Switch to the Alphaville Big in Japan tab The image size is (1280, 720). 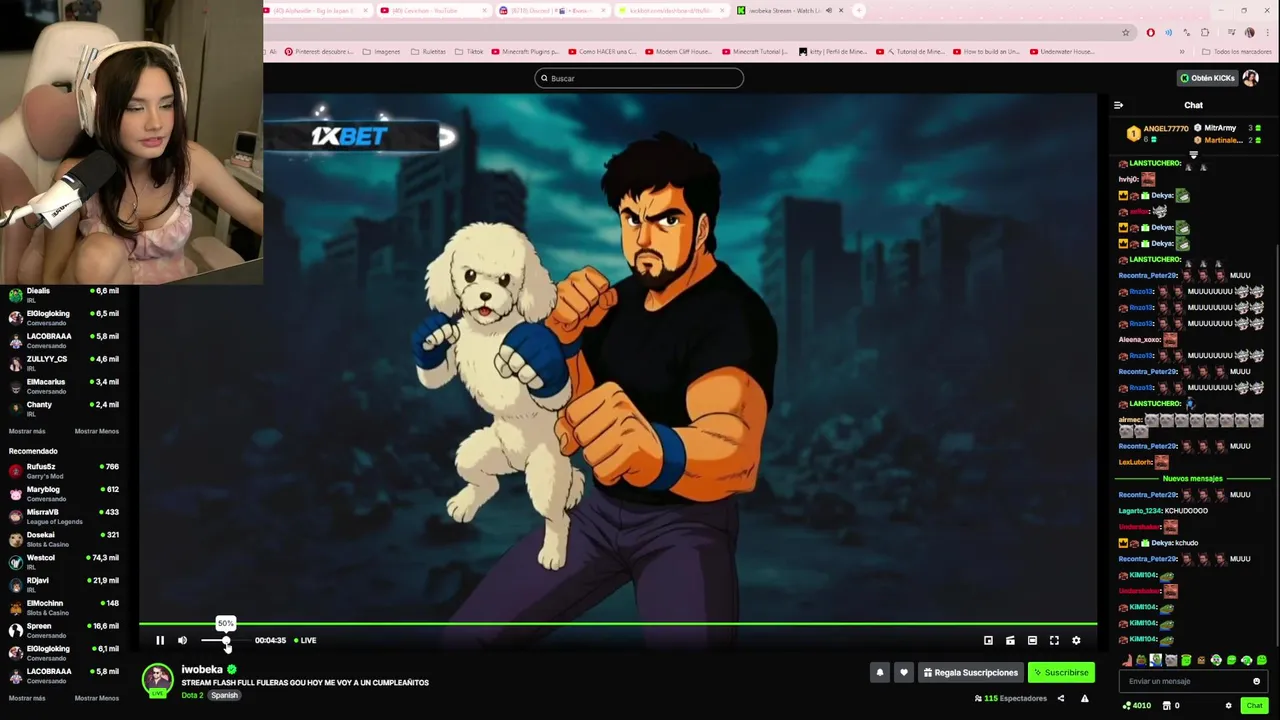tap(317, 10)
